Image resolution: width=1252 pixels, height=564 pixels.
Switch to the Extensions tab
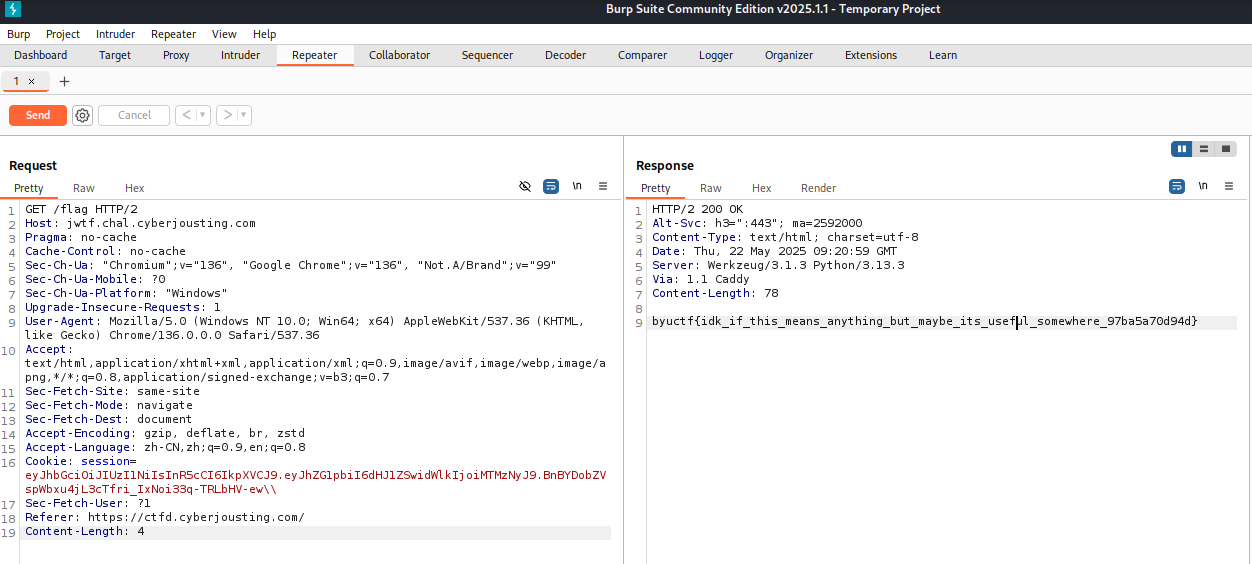pos(871,55)
